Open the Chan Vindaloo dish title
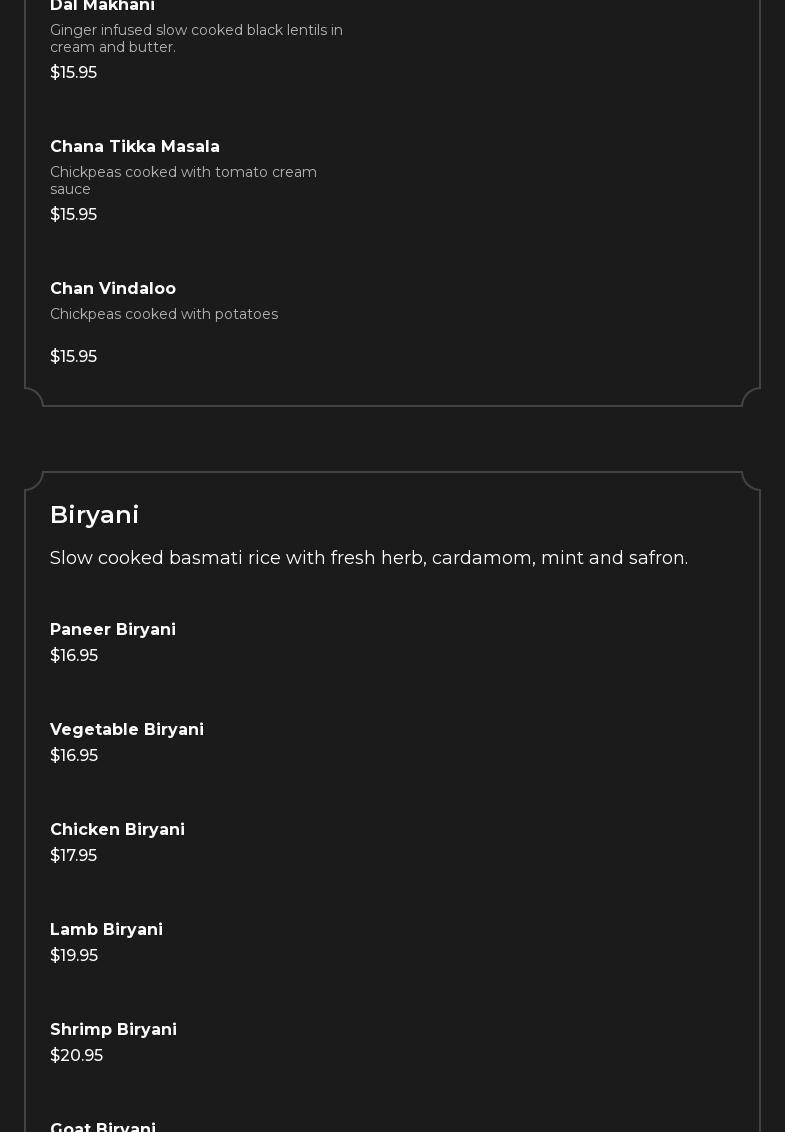The height and width of the screenshot is (1132, 785). 113,289
